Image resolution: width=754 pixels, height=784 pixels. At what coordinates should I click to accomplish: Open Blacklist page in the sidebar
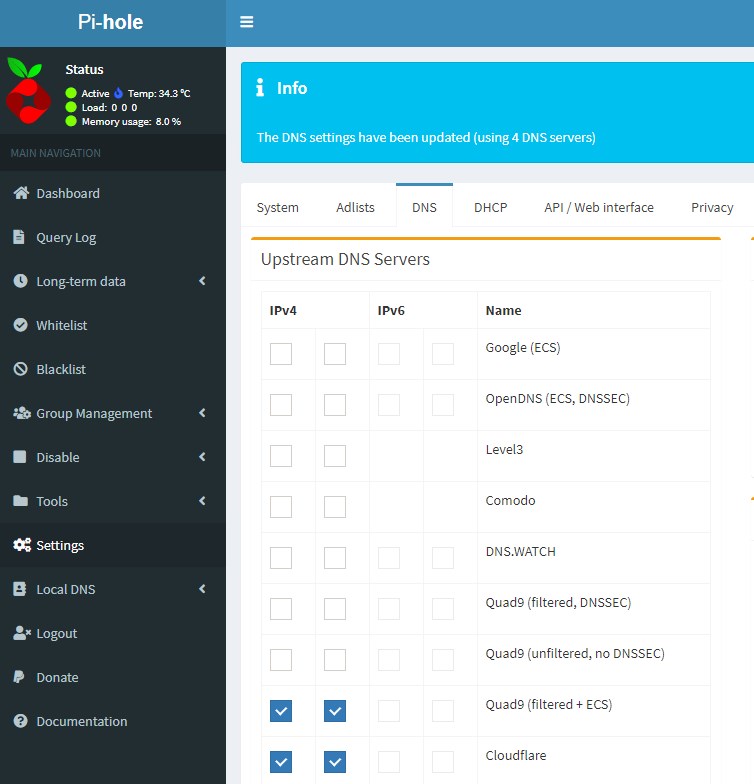[113, 369]
